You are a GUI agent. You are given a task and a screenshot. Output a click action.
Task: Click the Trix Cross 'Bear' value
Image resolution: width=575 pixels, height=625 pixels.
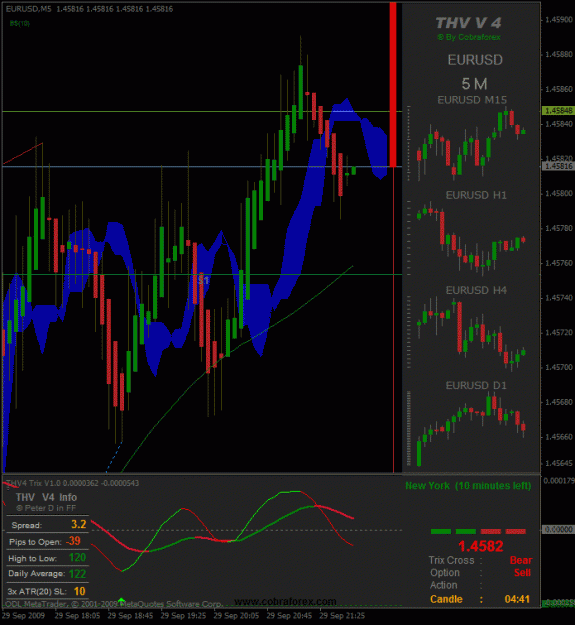[520, 560]
